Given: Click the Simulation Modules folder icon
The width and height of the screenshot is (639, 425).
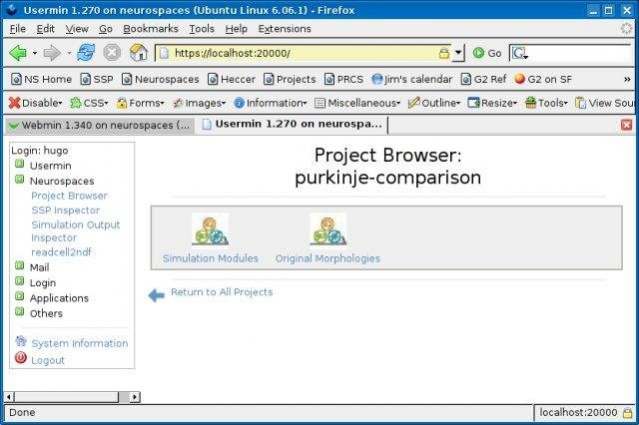Looking at the screenshot, I should coord(210,231).
